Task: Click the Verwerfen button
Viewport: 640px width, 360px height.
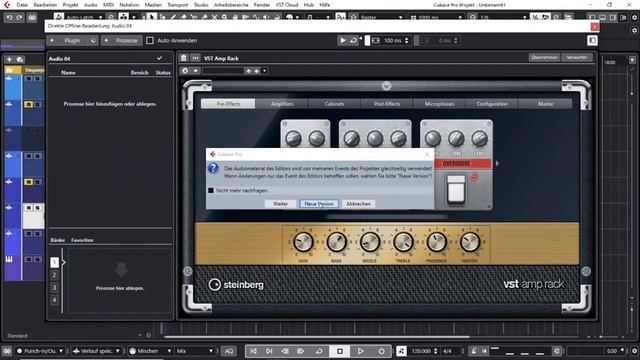Action: (576, 58)
